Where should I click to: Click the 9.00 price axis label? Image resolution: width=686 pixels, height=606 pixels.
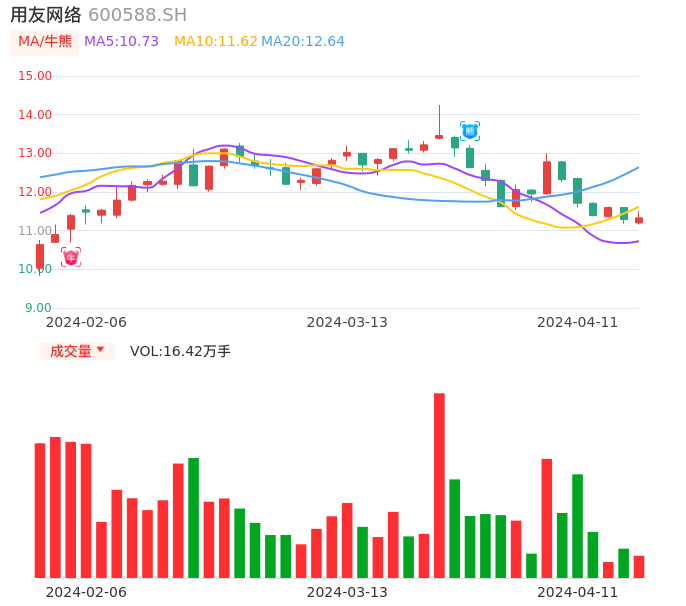(x=38, y=308)
